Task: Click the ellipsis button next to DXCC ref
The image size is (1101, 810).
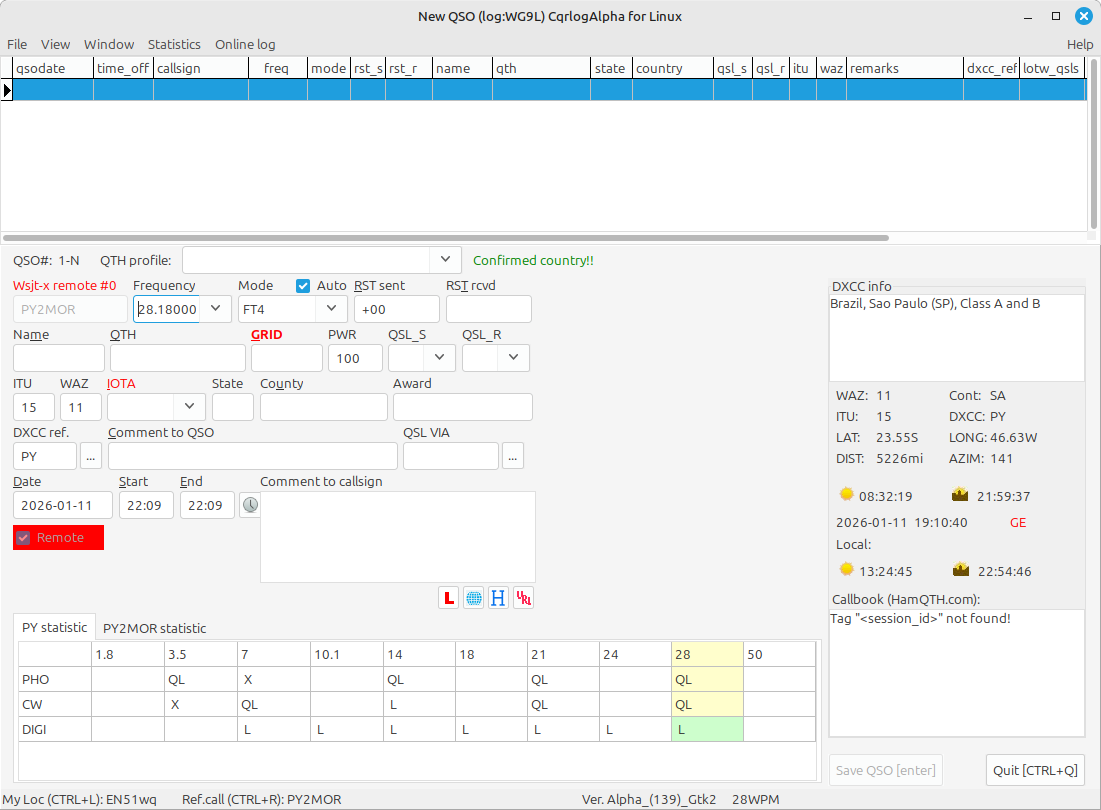Action: click(x=91, y=456)
